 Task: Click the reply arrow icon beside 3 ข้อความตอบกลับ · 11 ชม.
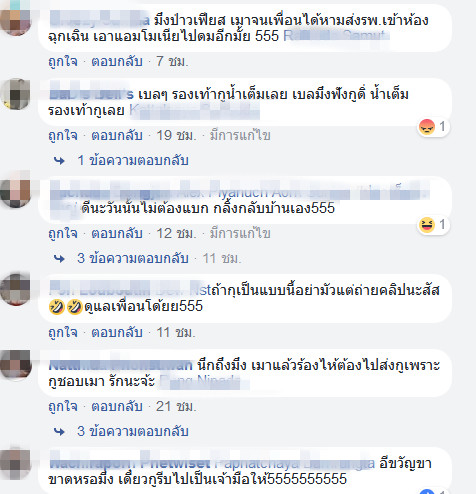point(59,259)
